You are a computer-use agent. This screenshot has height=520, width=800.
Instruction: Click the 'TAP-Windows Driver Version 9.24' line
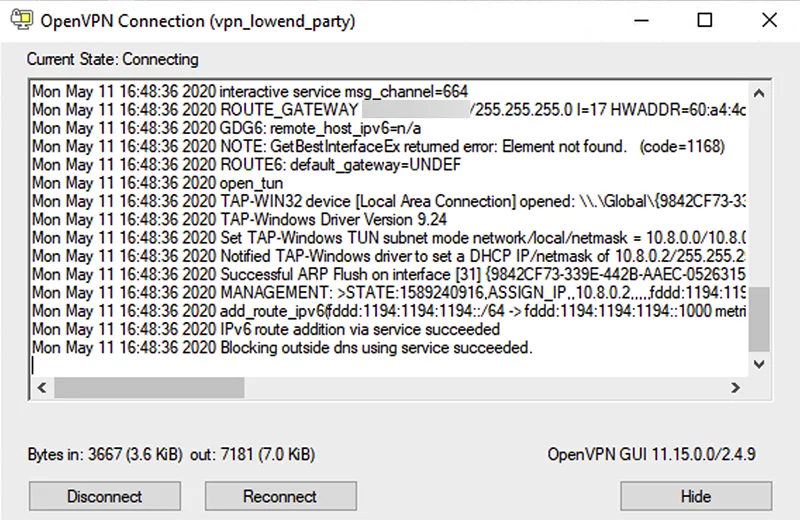[x=239, y=220]
